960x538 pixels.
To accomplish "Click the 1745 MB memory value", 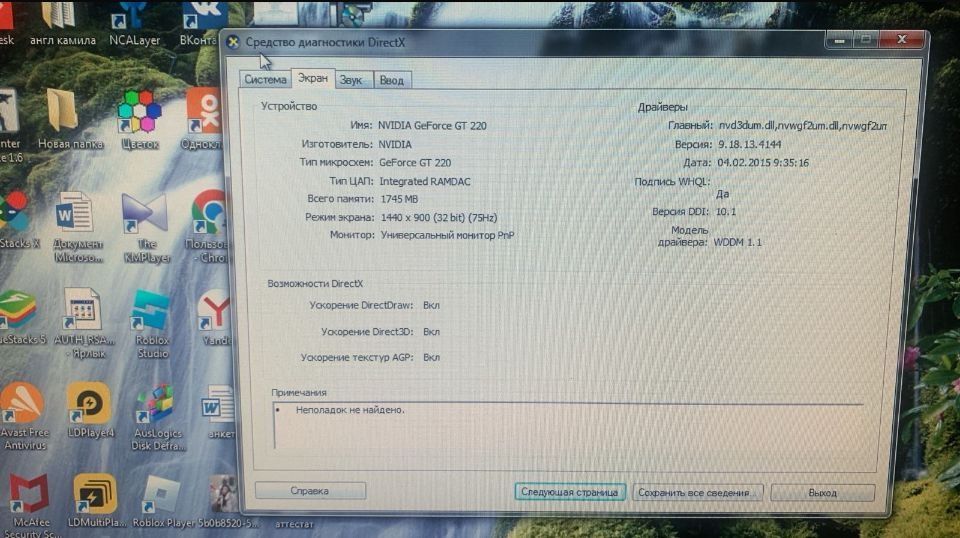I will [399, 199].
